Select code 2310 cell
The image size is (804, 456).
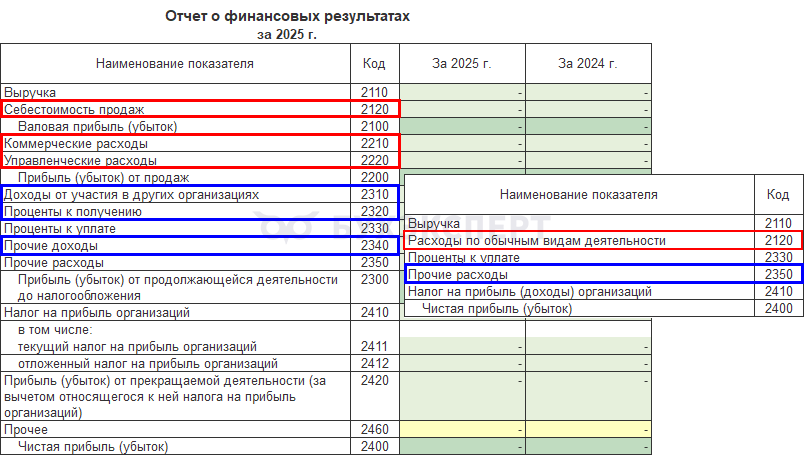point(375,194)
